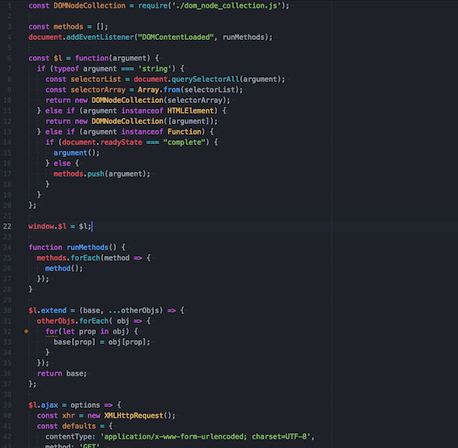Click the typeof keyword on line 7

[66, 69]
